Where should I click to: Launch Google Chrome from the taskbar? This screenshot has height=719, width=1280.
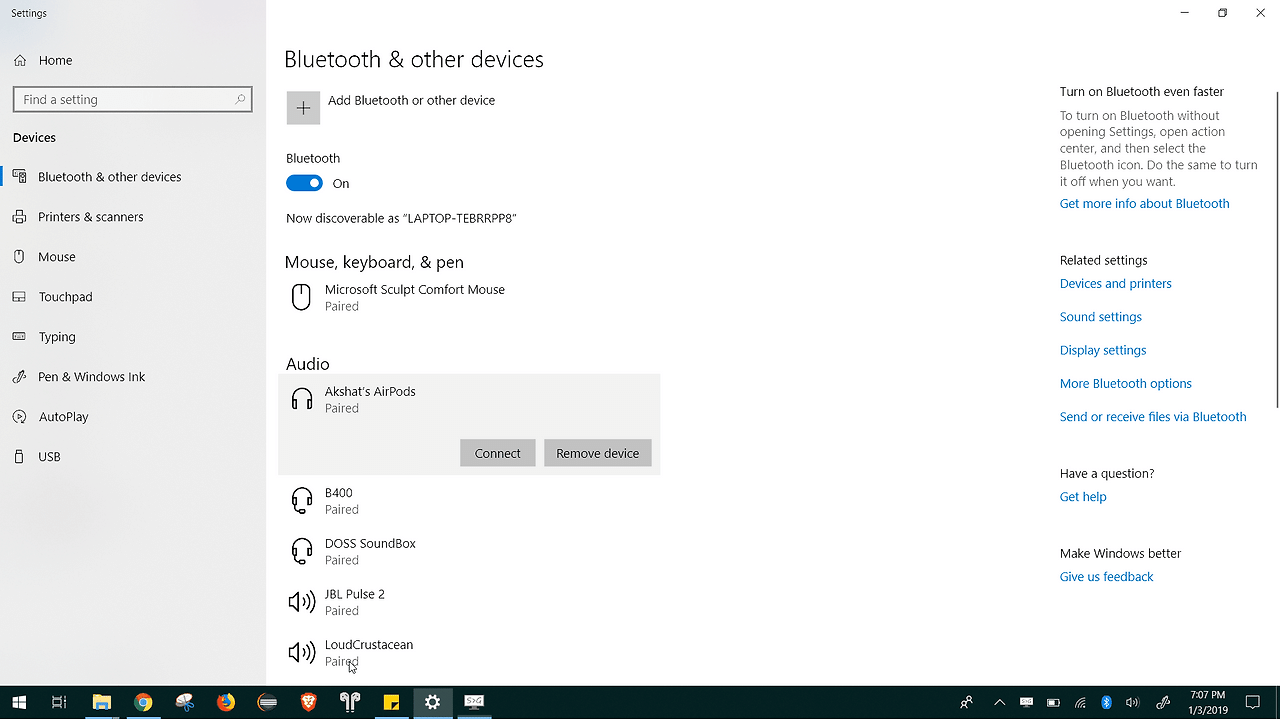tap(143, 702)
